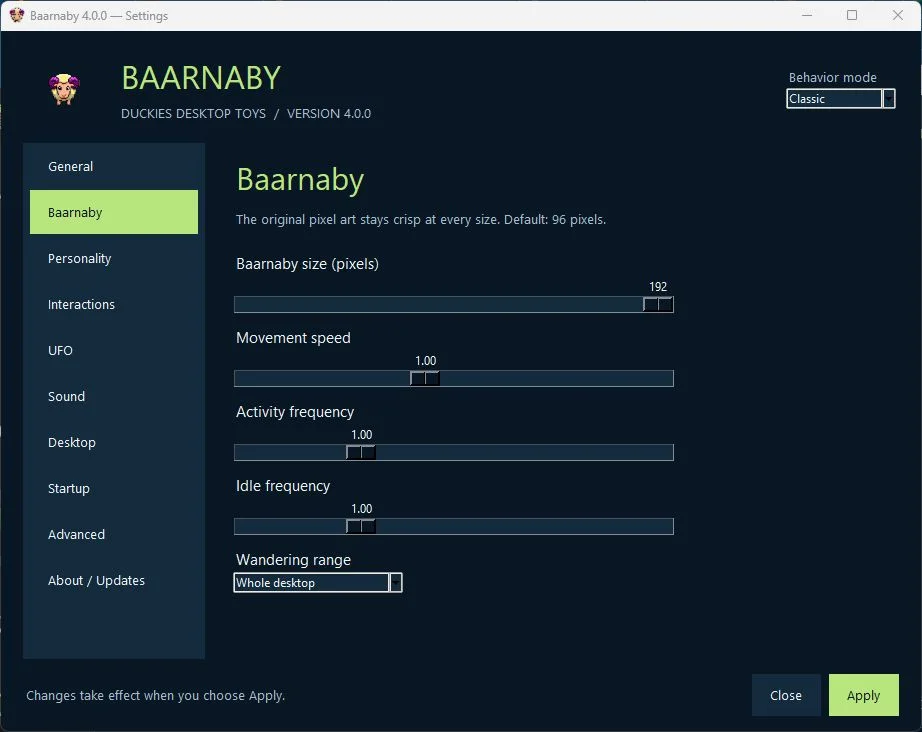Open the Wandering range Whole desktop combo

(x=318, y=583)
